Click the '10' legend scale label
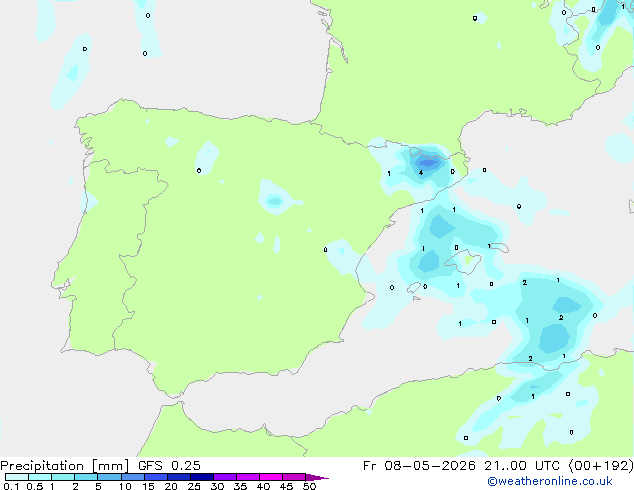Viewport: 634px width, 490px height. pyautogui.click(x=125, y=486)
